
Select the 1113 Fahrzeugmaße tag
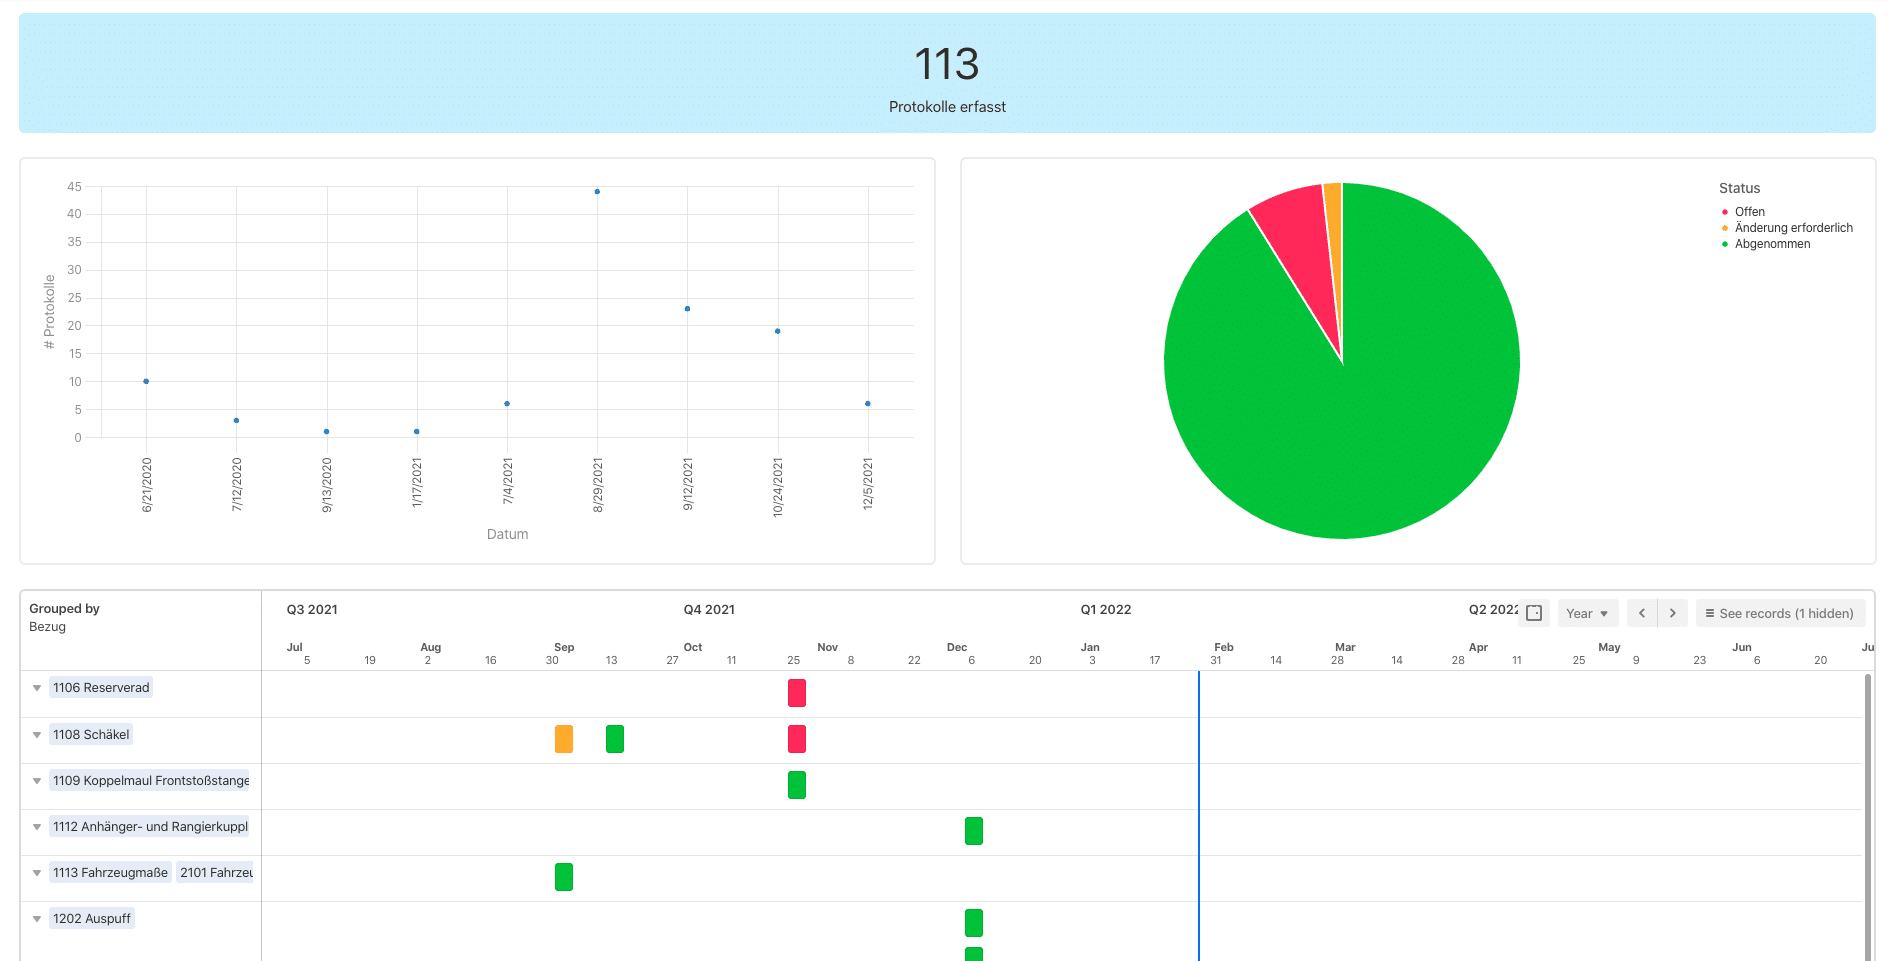coord(110,873)
